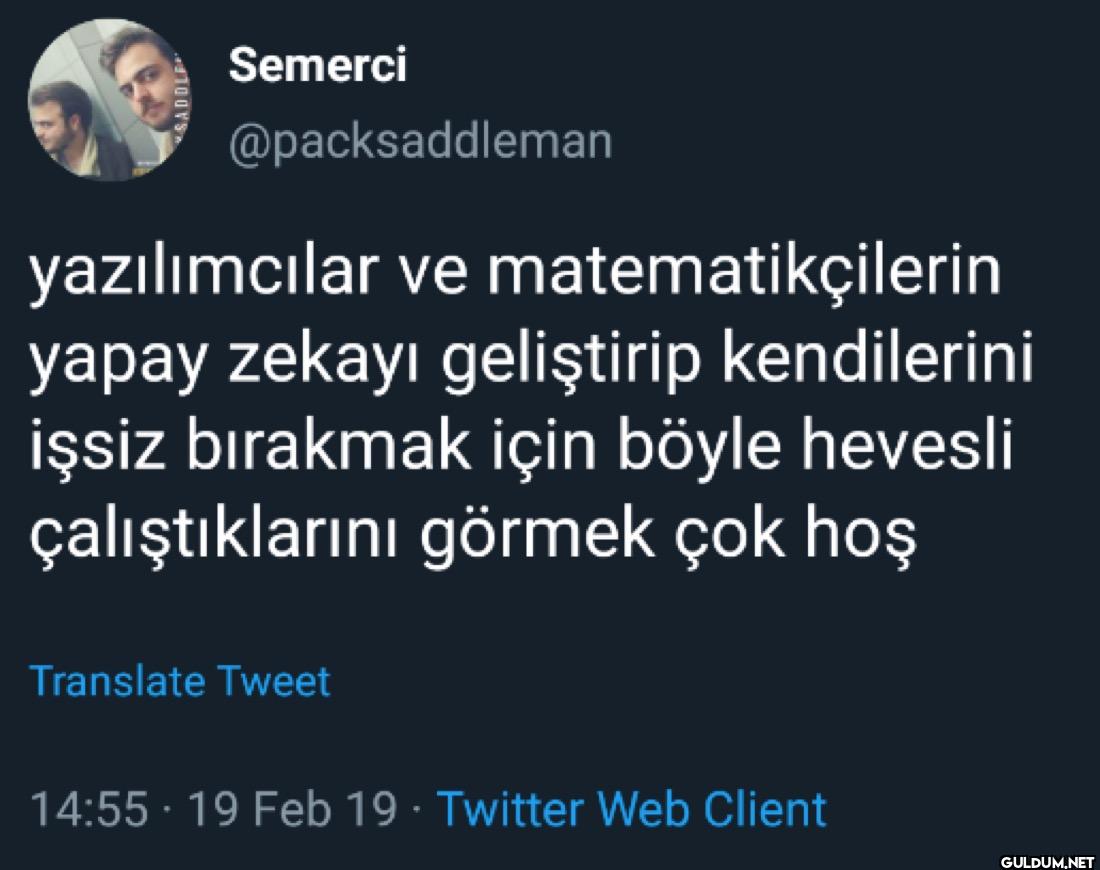Click the display name Semerci
This screenshot has width=1100, height=870.
click(x=317, y=67)
